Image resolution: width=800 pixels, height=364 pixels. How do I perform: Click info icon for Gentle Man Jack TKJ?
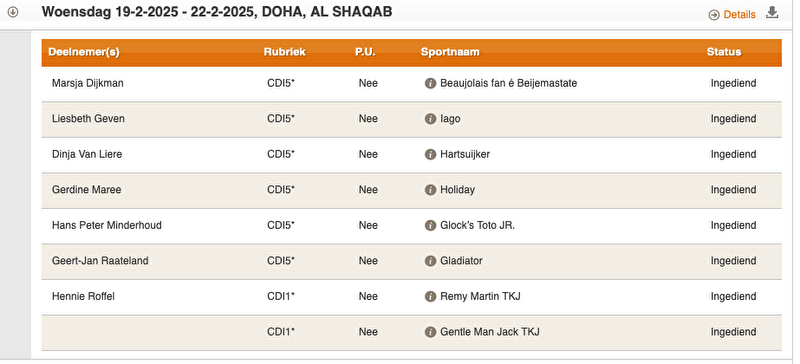431,332
